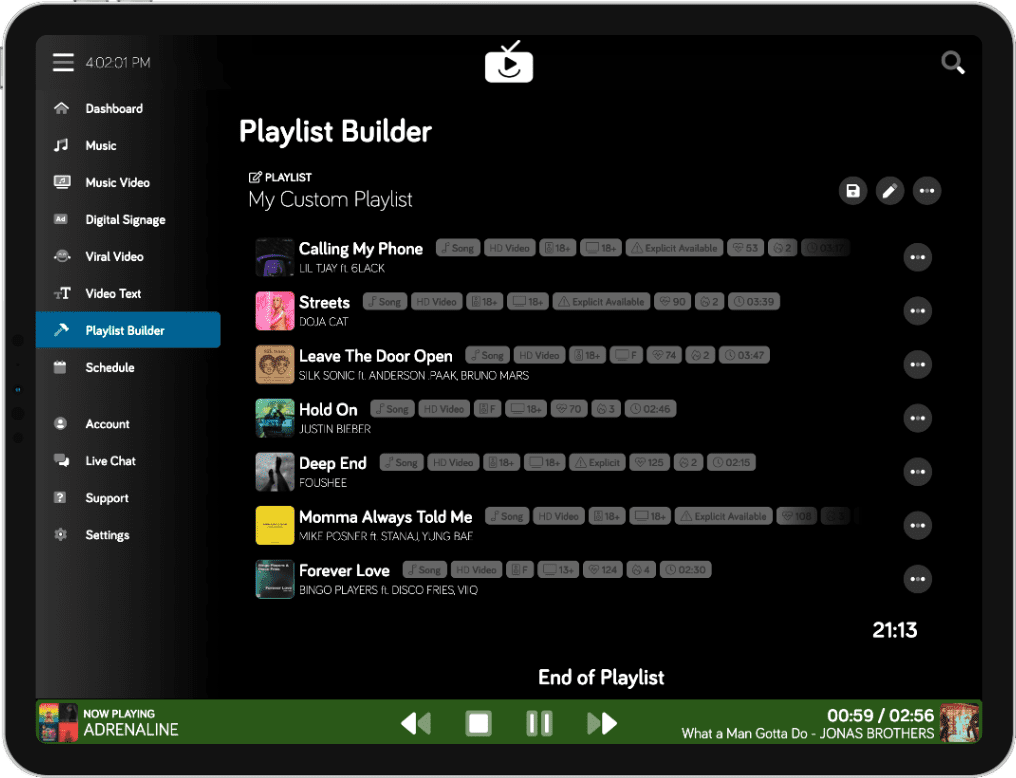The width and height of the screenshot is (1016, 778).
Task: Open options for Calling My Phone
Action: (918, 257)
